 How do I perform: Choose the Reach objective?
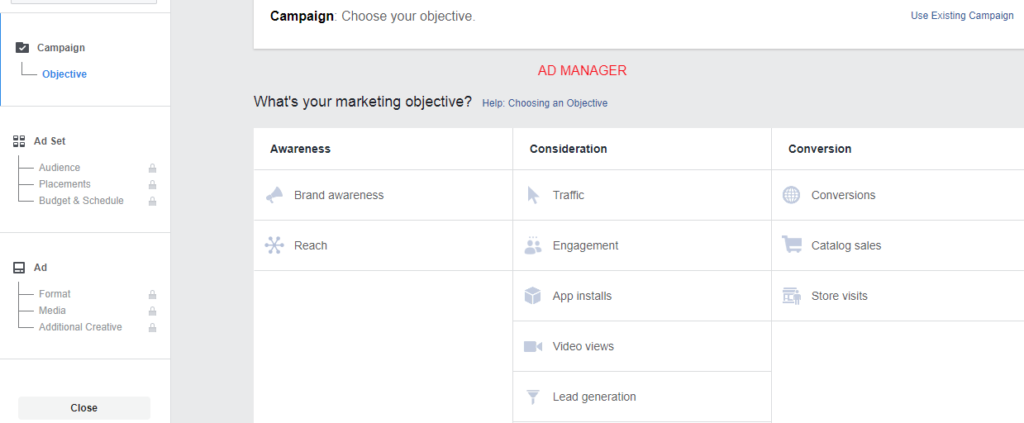point(383,245)
